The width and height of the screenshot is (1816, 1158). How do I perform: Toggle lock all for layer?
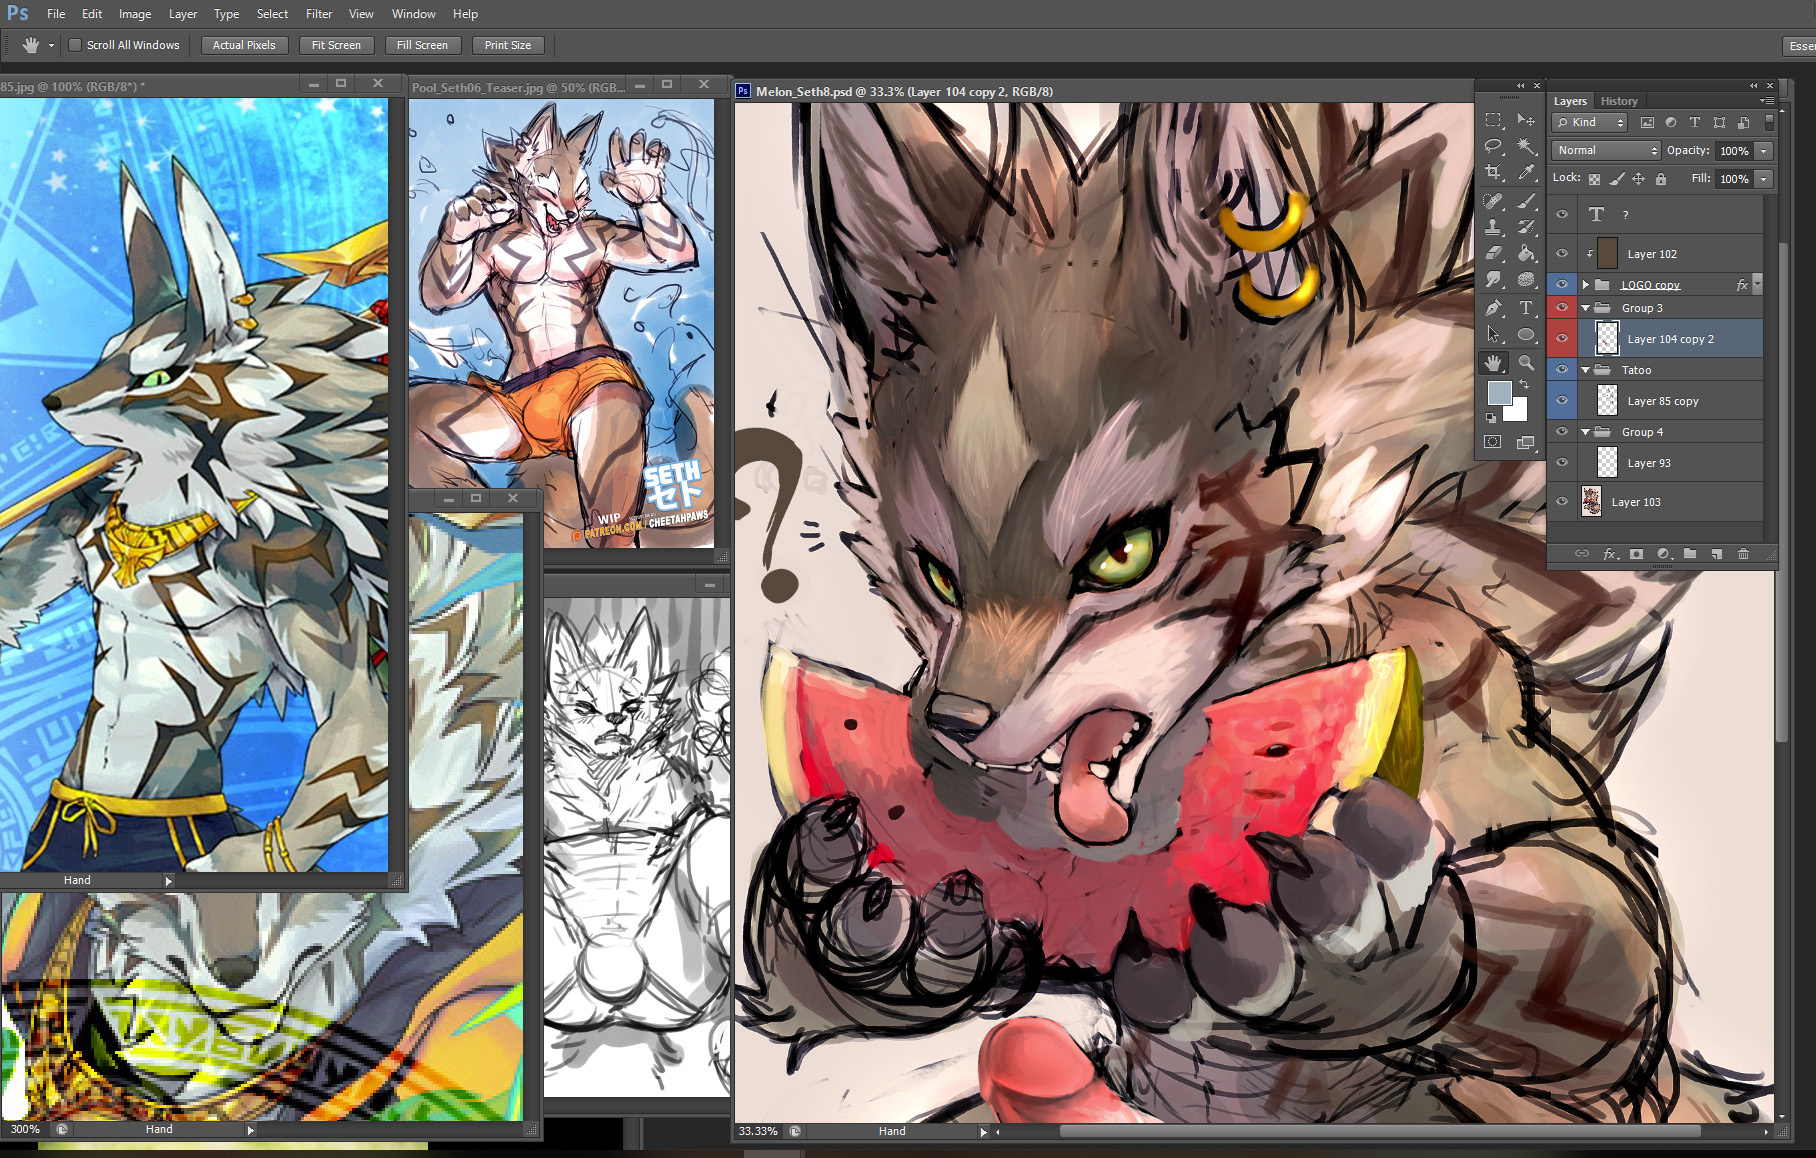(x=1661, y=179)
